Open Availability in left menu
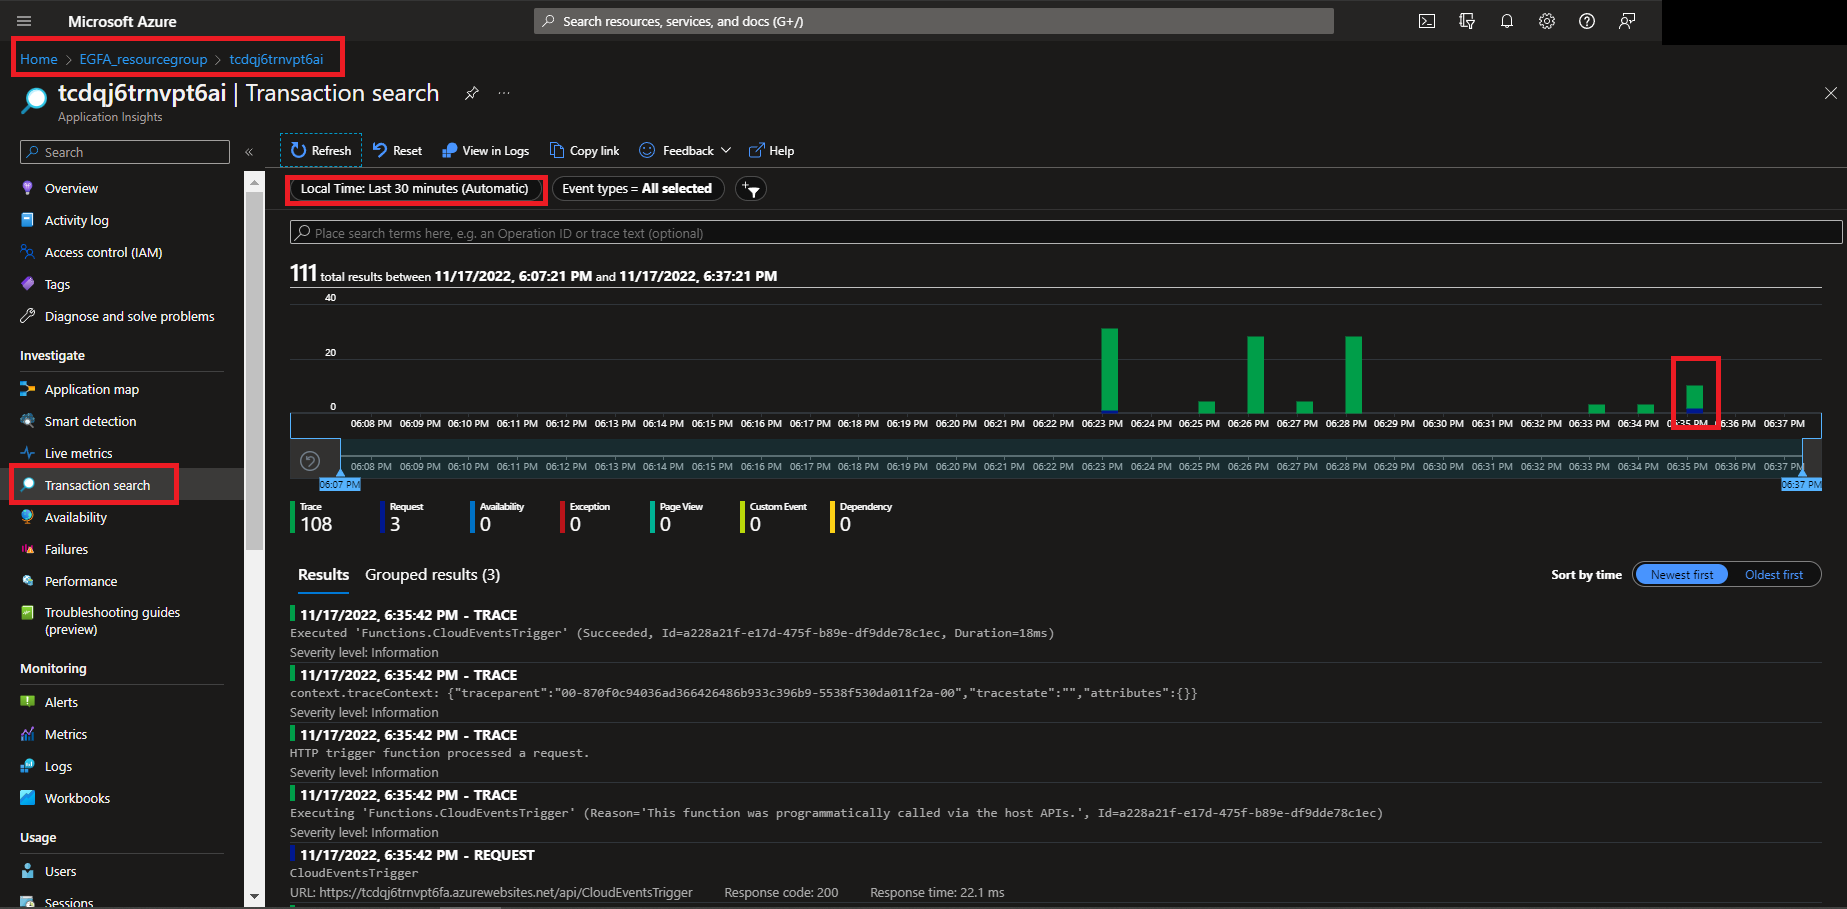 [x=75, y=517]
